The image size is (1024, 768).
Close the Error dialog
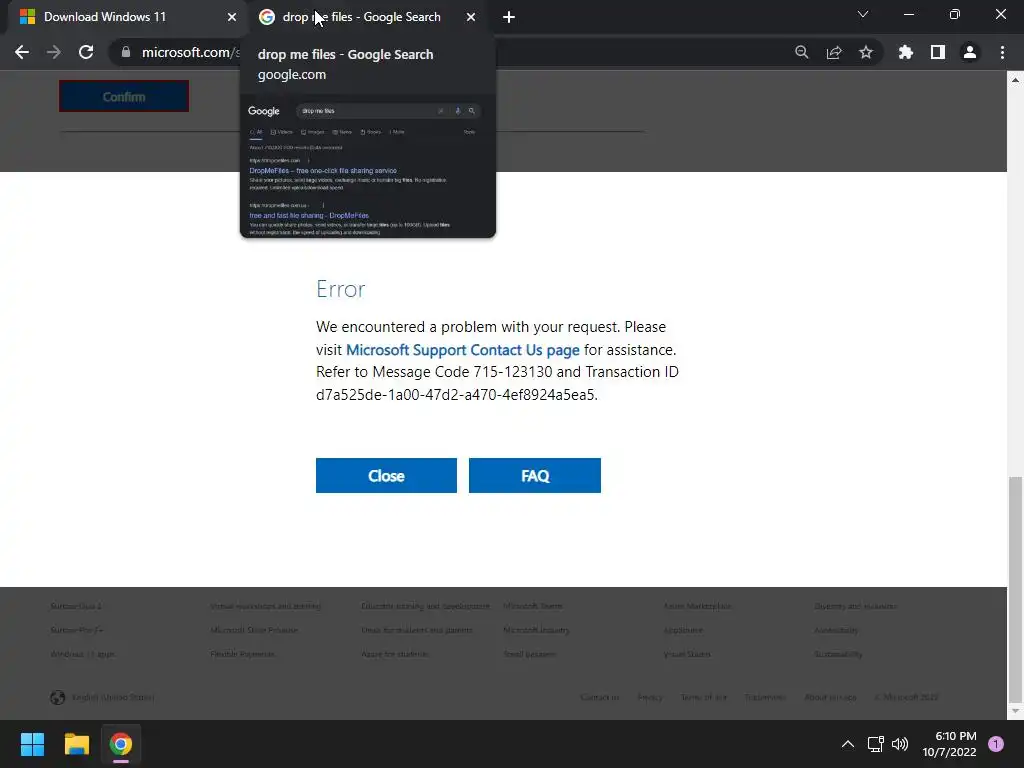point(386,475)
